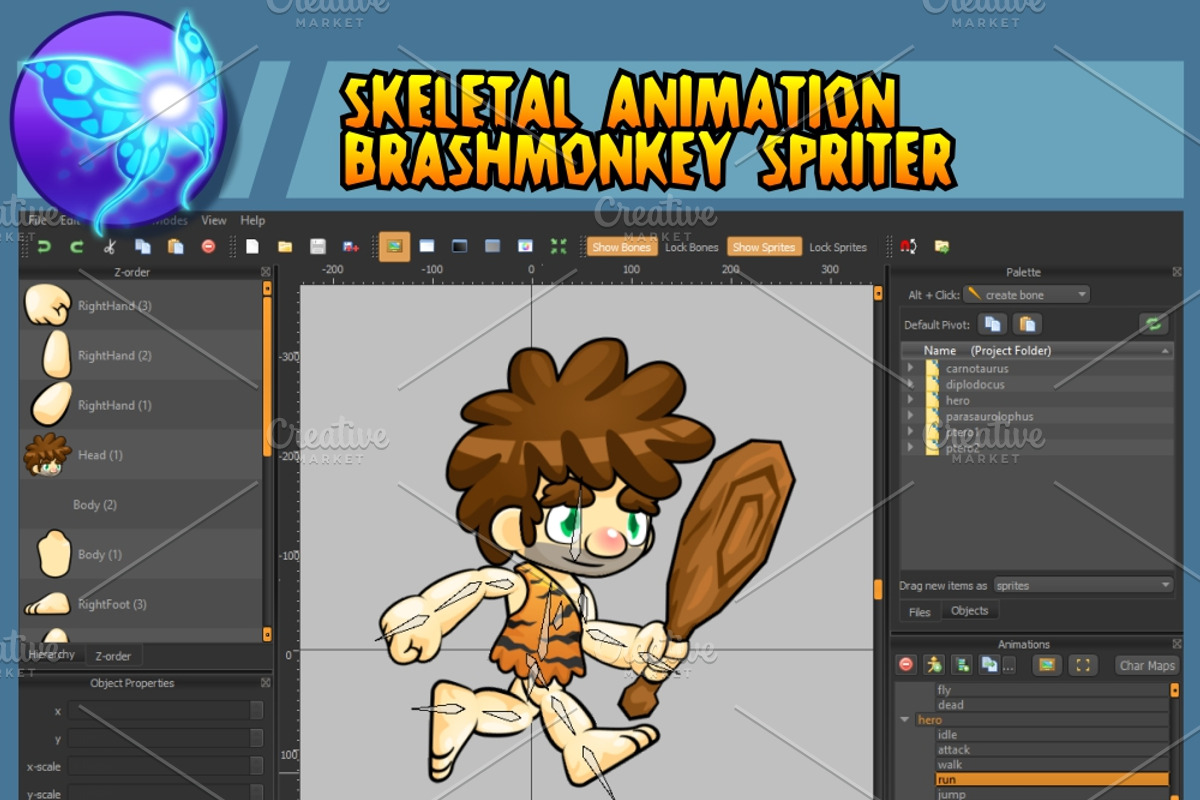Toggle Lock Sprites

[x=838, y=247]
